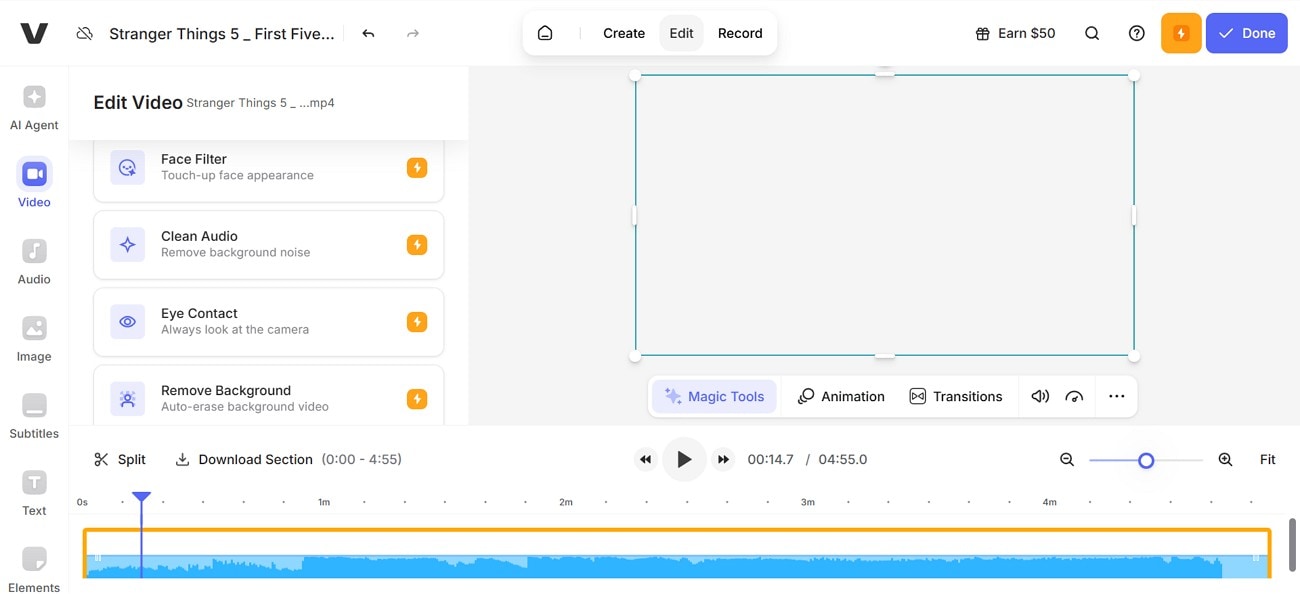Open the Transitions tab above the timeline
The image size is (1300, 594).
click(956, 396)
